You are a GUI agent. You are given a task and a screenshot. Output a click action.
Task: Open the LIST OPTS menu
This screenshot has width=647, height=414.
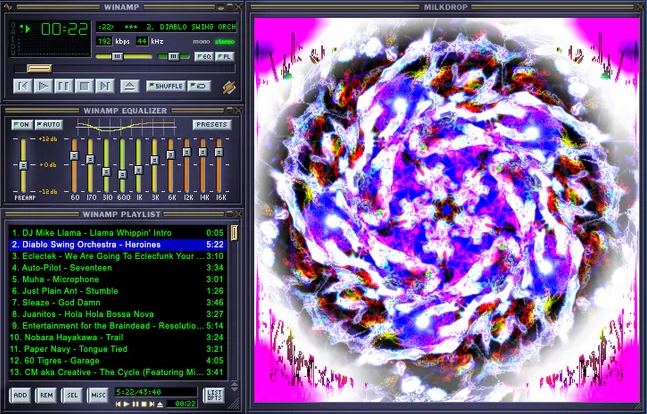tap(214, 395)
